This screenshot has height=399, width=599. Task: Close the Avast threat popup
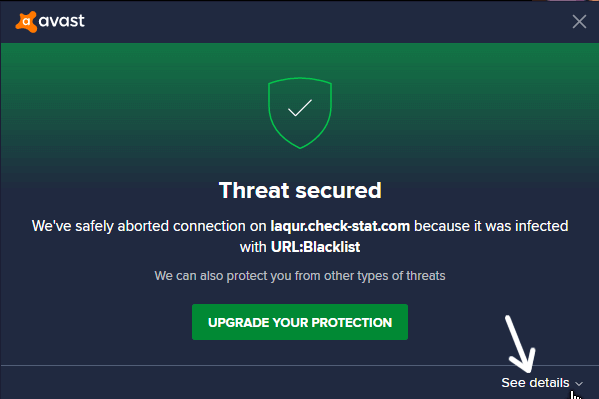coord(579,22)
